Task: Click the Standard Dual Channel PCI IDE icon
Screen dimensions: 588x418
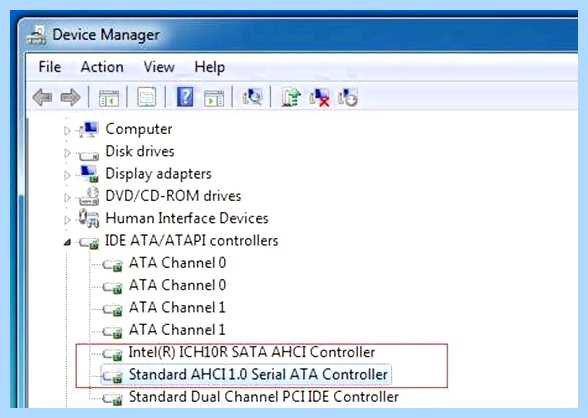Action: click(112, 399)
